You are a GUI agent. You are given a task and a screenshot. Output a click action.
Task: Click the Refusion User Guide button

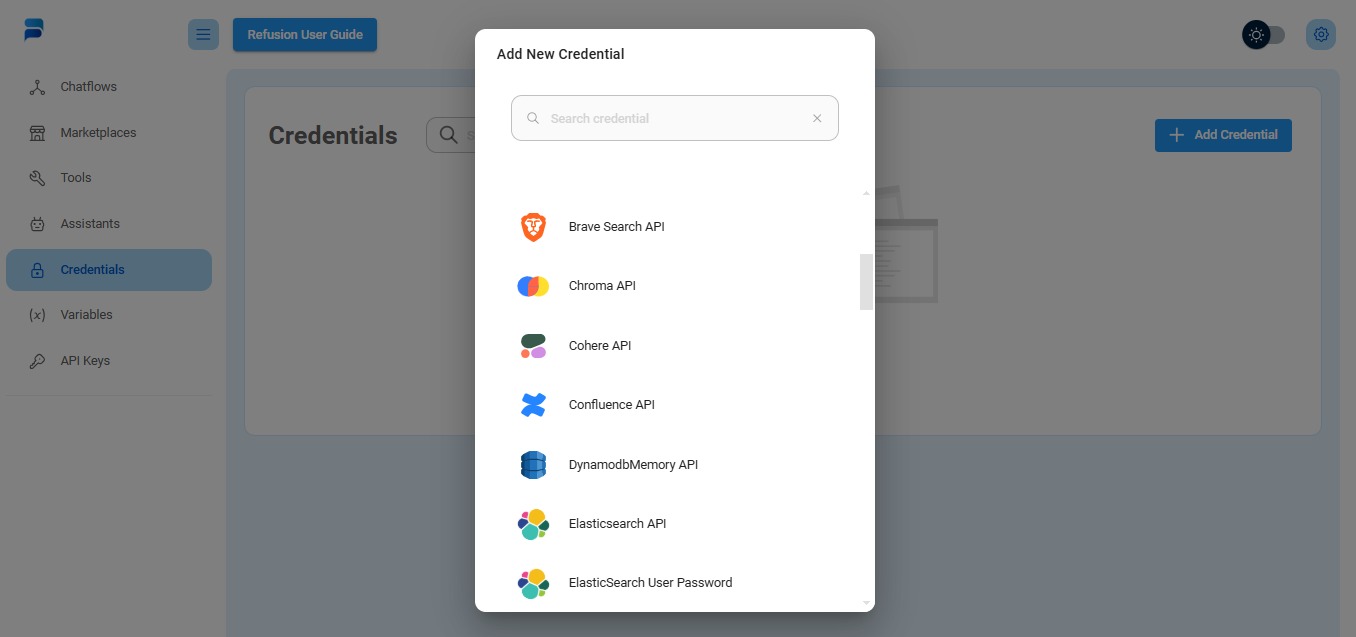coord(305,35)
